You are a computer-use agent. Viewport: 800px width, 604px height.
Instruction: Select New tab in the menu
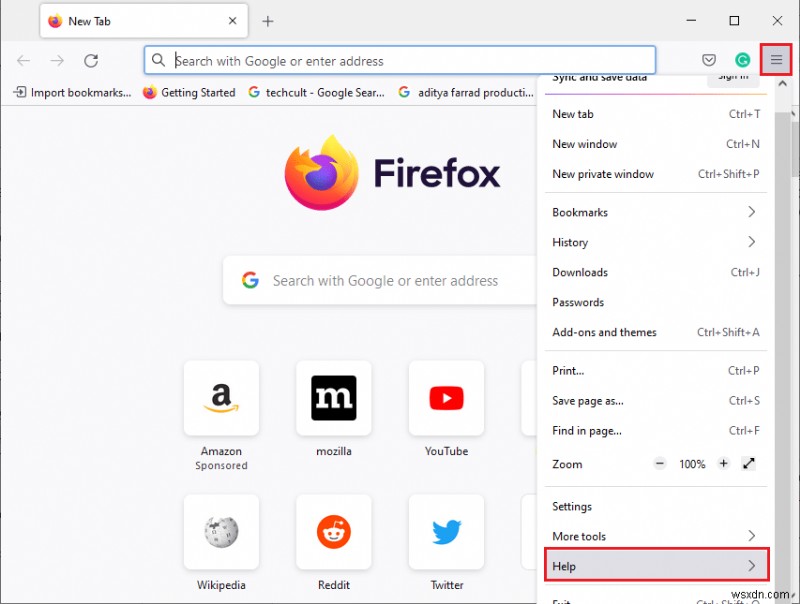[x=656, y=114]
